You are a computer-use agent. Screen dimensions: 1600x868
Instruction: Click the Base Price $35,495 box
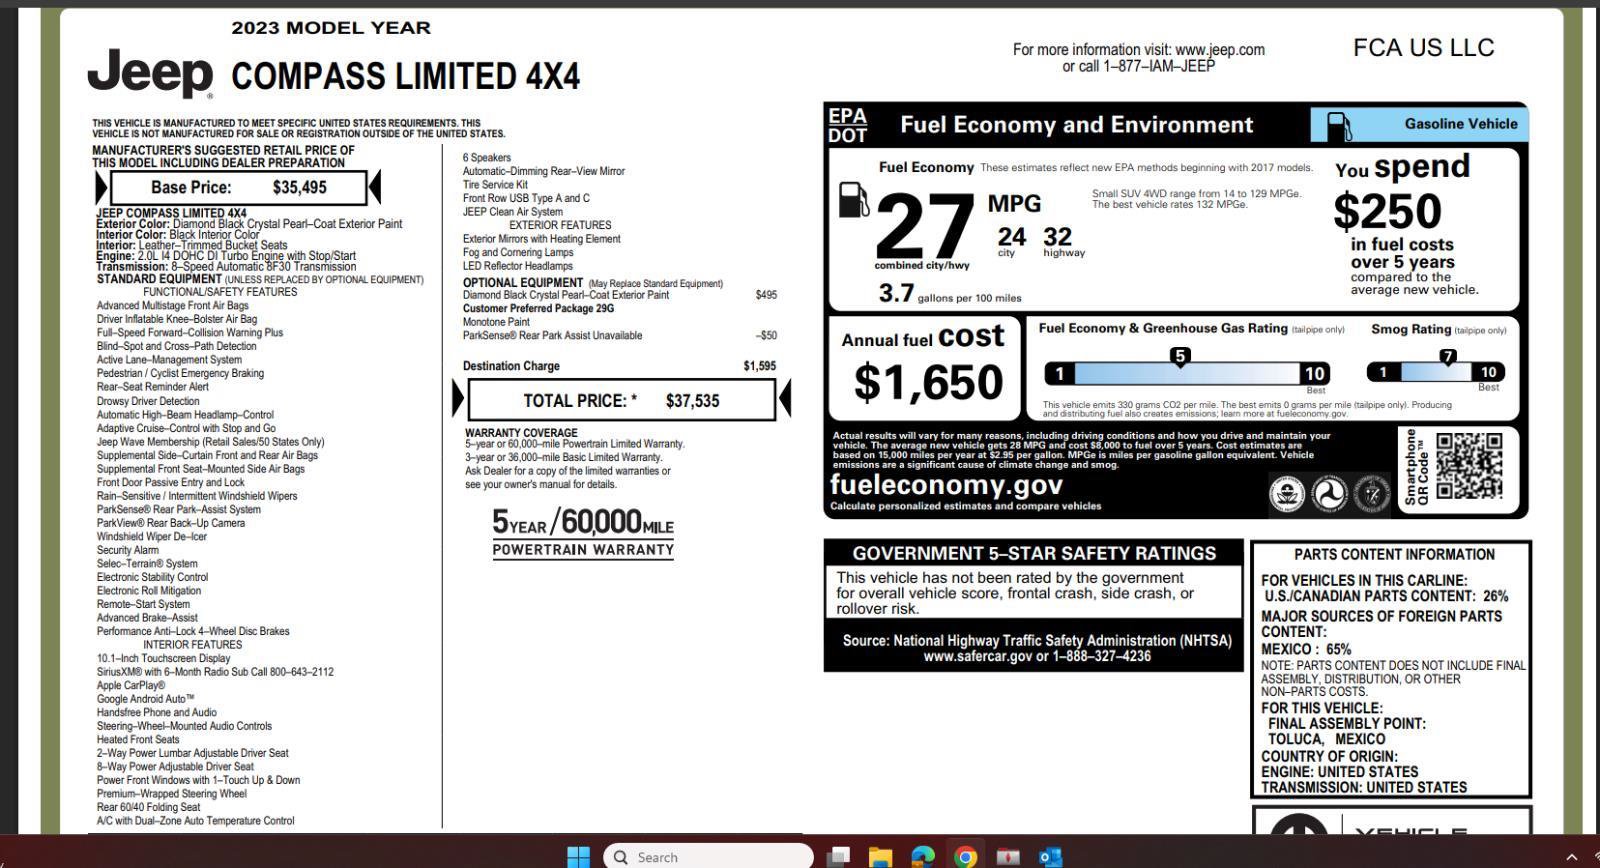pyautogui.click(x=238, y=187)
